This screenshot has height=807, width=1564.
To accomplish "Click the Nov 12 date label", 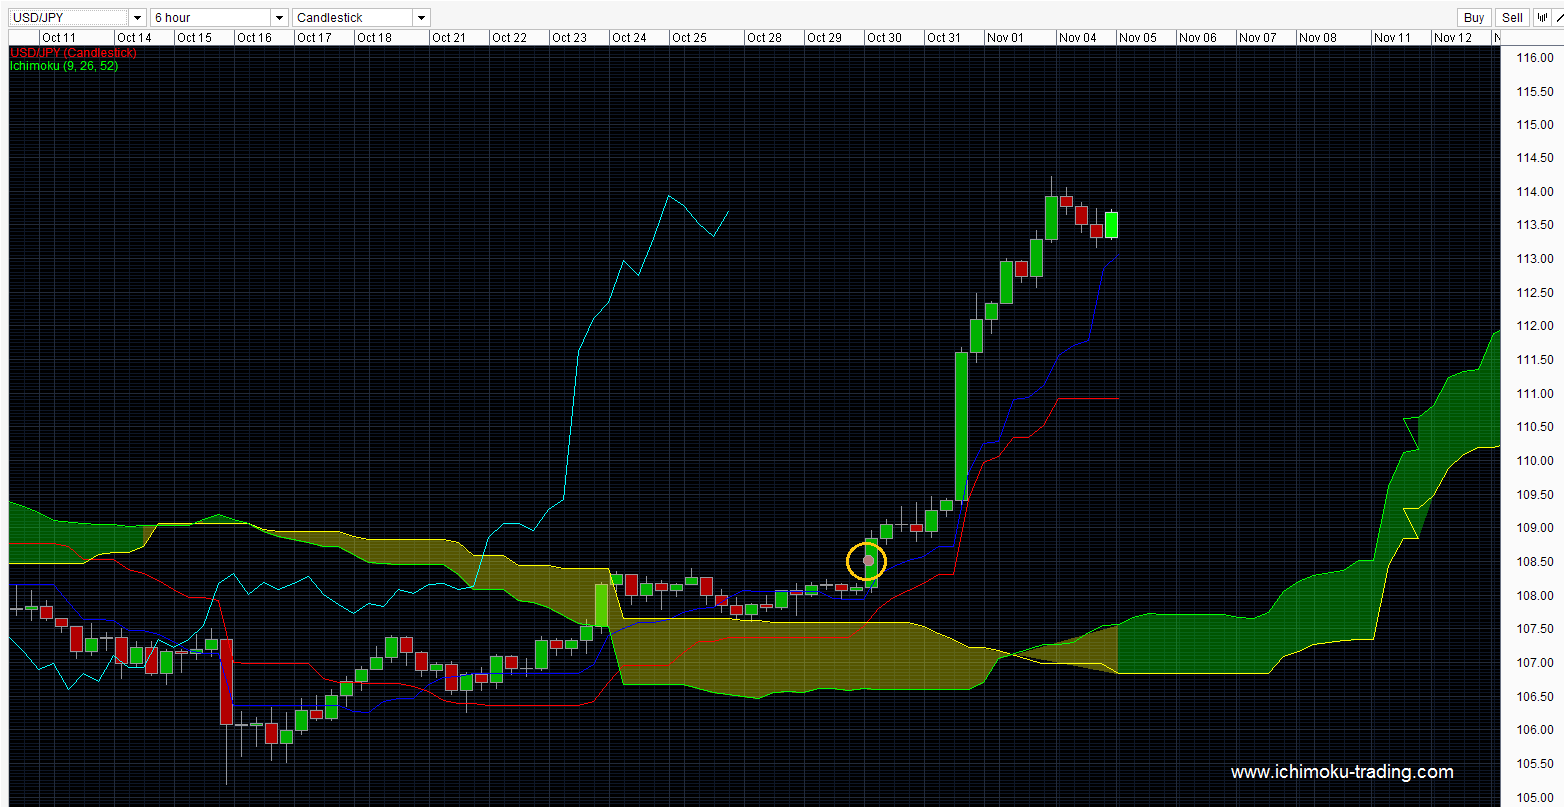I will [1453, 38].
